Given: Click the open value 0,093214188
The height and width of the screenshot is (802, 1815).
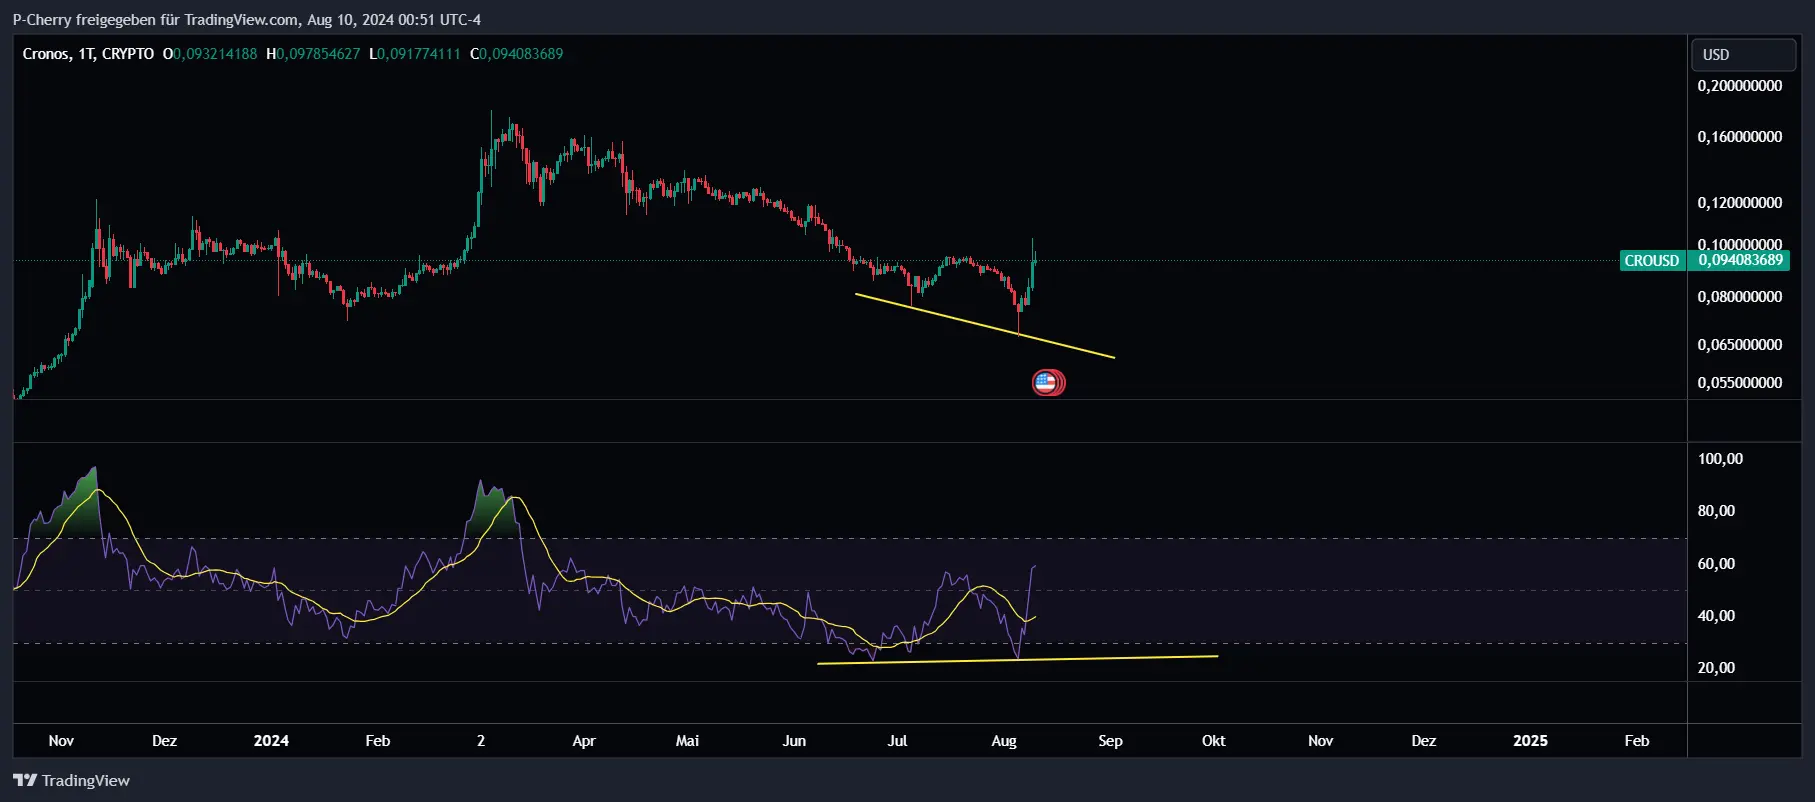Looking at the screenshot, I should [x=215, y=54].
